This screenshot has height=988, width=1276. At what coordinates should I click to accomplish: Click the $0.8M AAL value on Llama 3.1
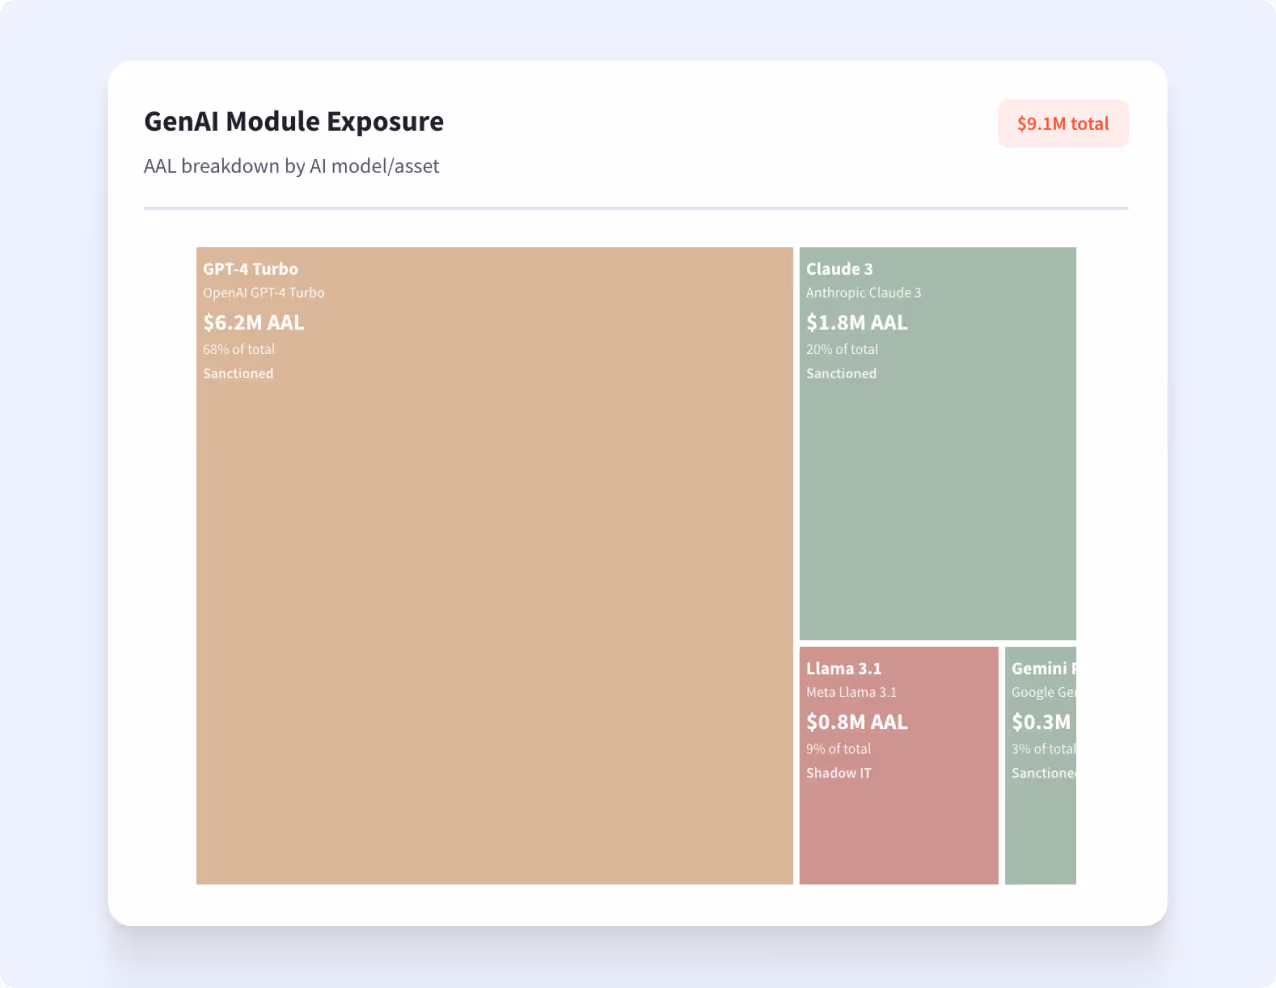tap(857, 721)
